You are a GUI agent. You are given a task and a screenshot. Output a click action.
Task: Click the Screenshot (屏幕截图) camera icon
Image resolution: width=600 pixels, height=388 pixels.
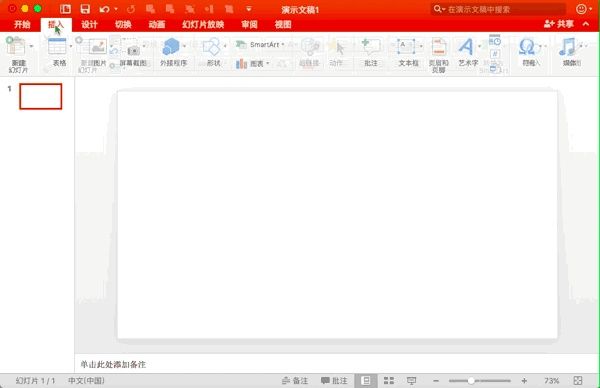(x=133, y=50)
